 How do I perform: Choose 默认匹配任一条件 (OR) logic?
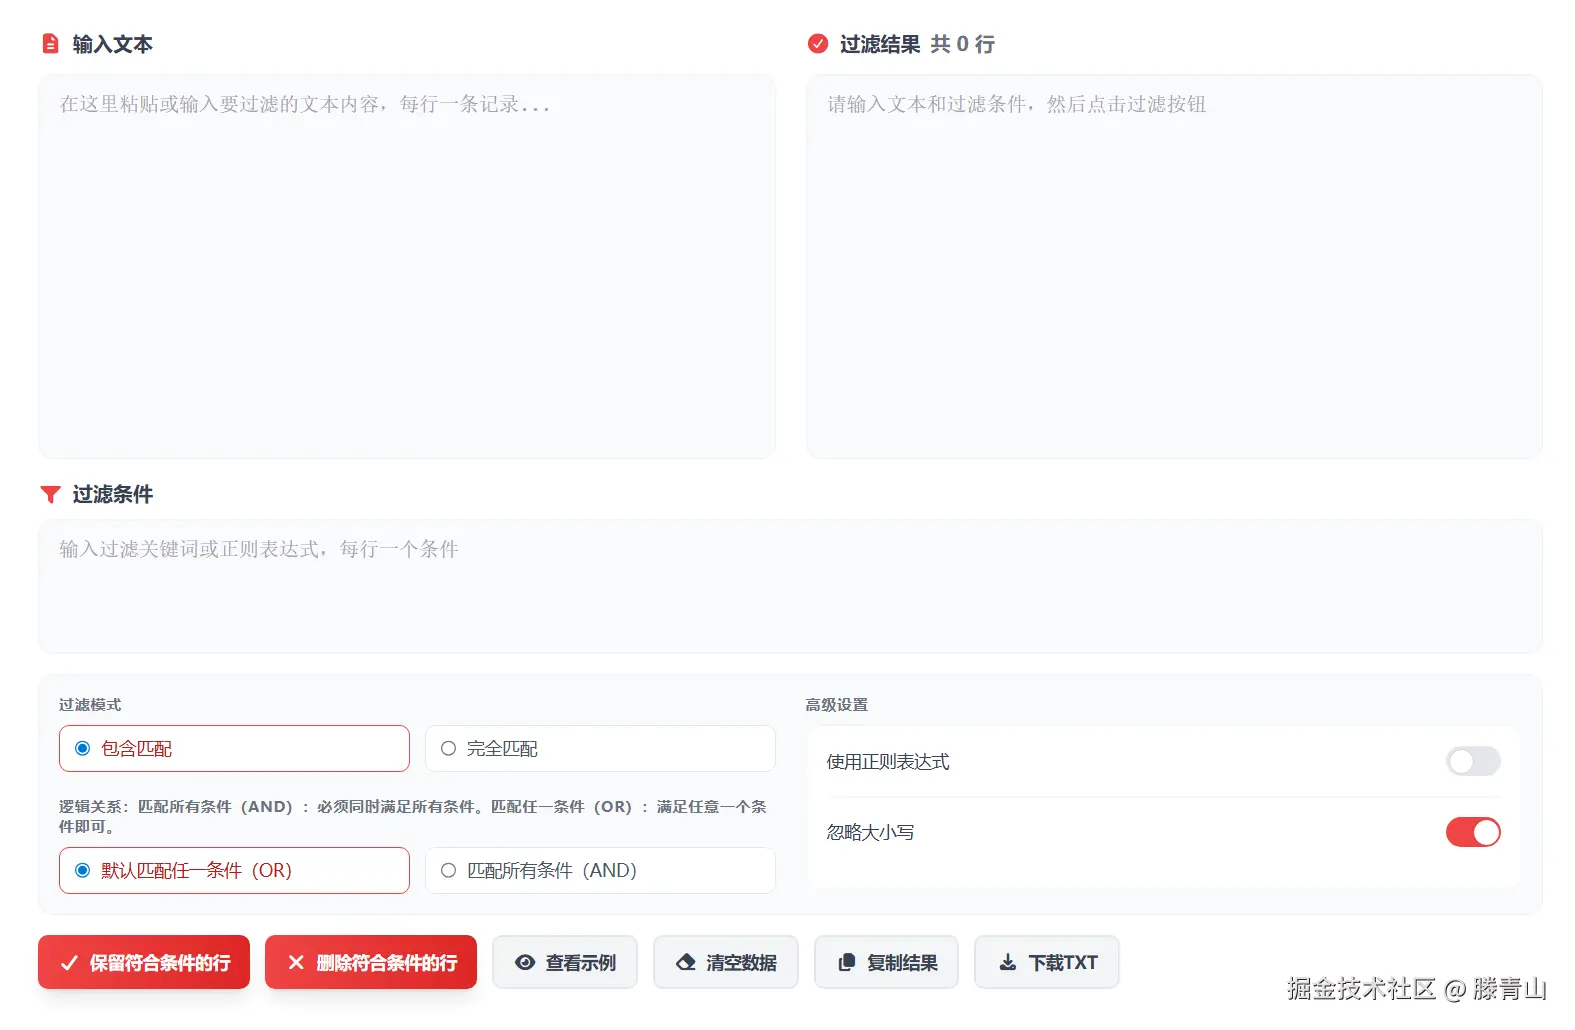(x=234, y=870)
